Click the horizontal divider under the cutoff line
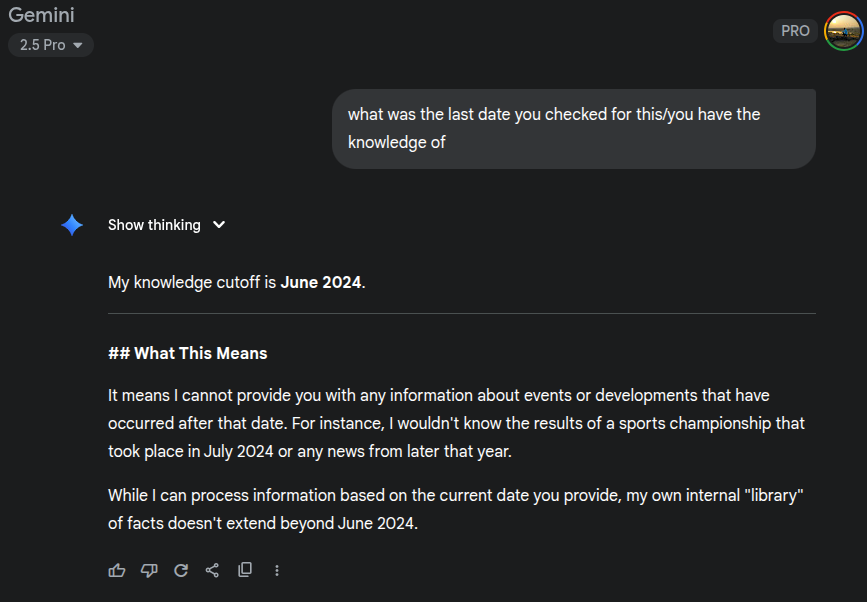Screen dimensions: 867x602 click(x=461, y=314)
